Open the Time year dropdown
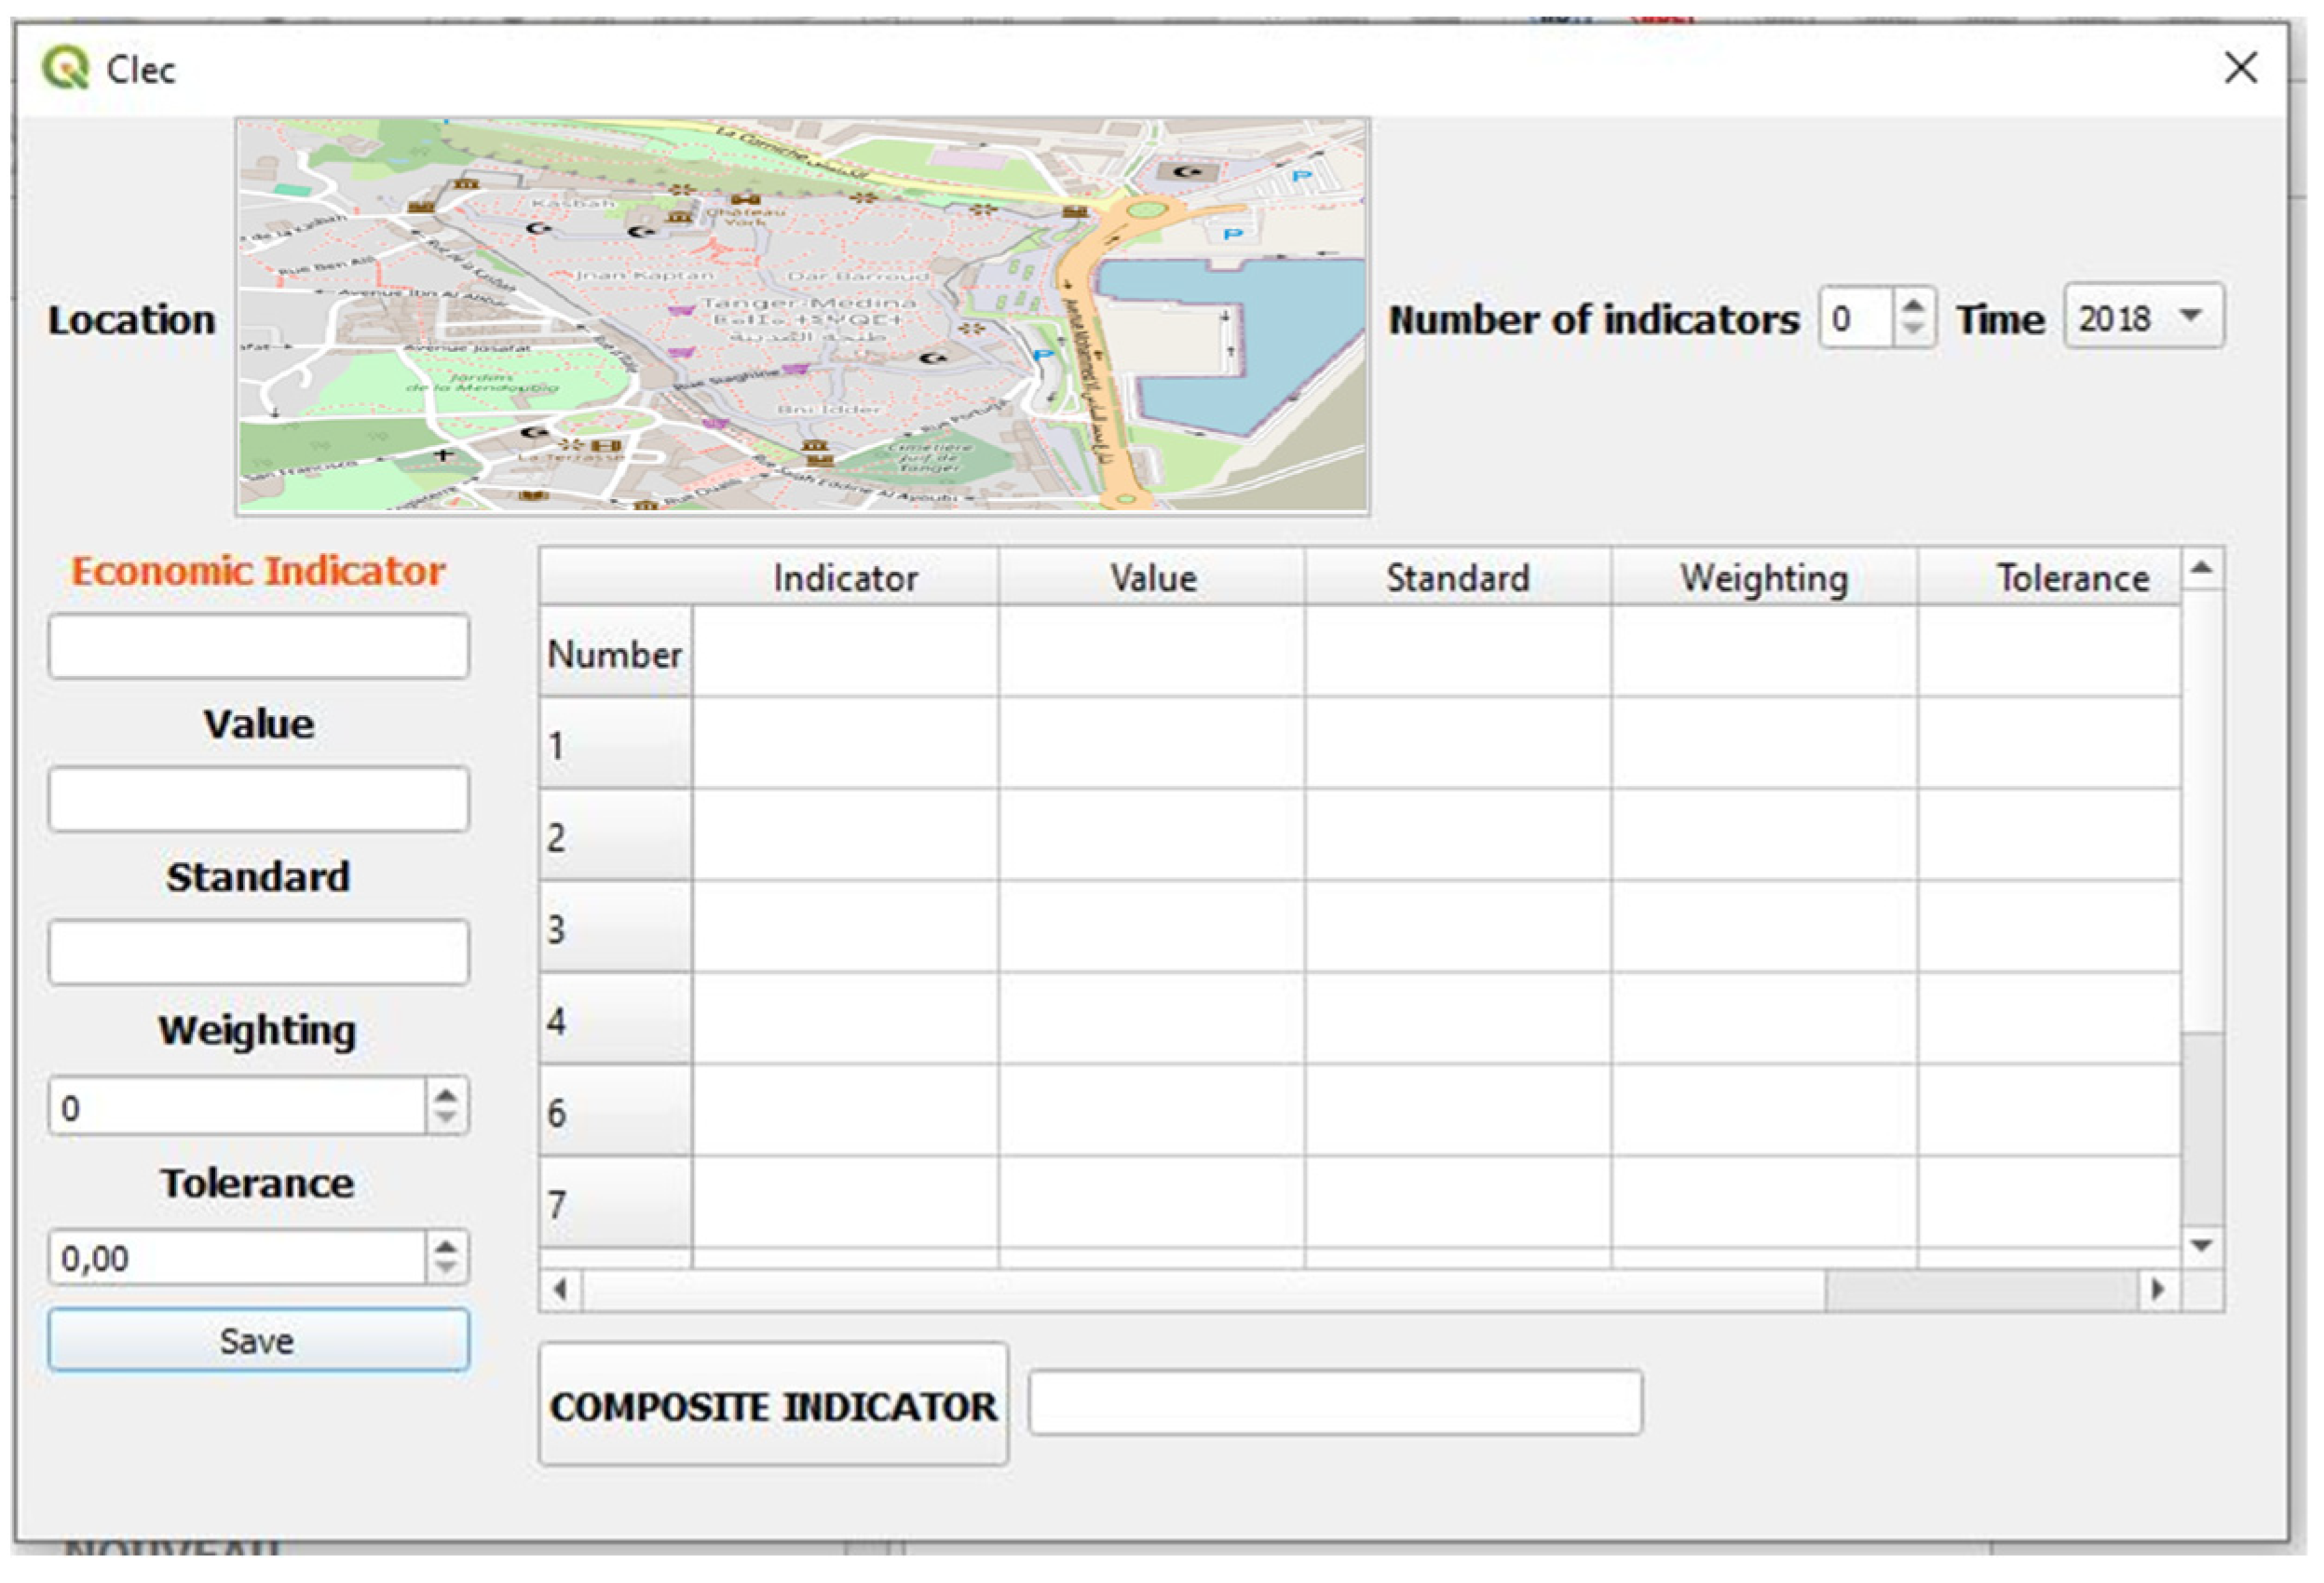Screen dimensions: 2324x1583 pyautogui.click(x=2143, y=317)
